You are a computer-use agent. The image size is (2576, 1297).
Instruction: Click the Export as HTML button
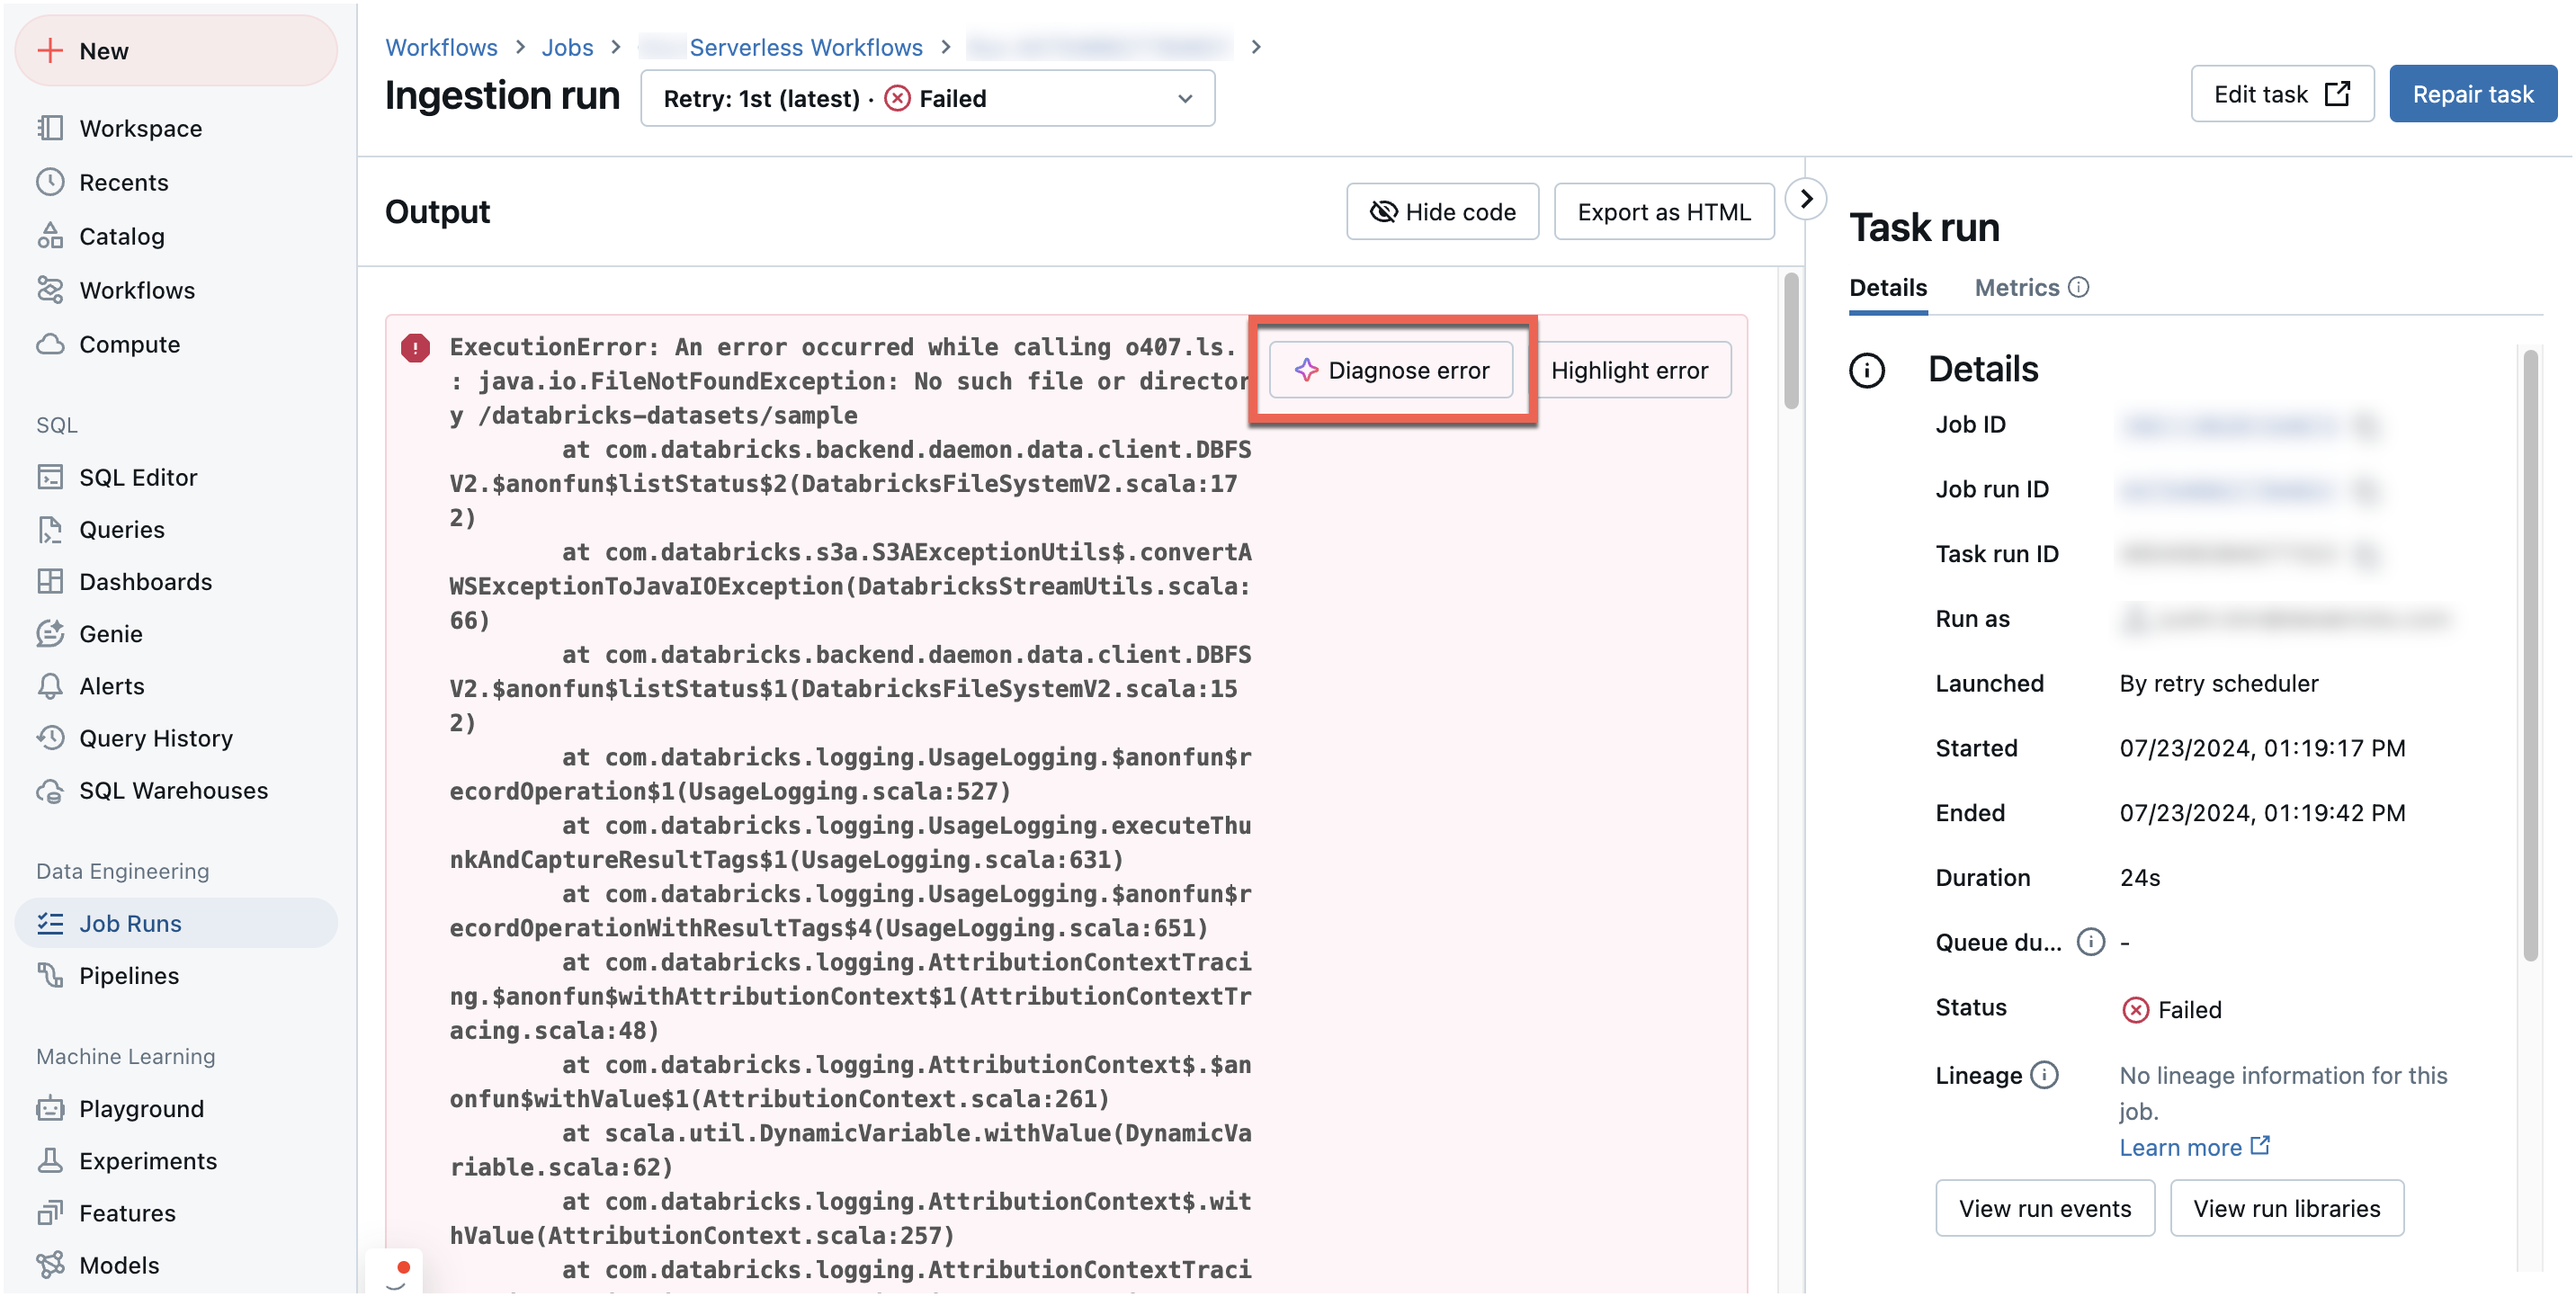1663,211
